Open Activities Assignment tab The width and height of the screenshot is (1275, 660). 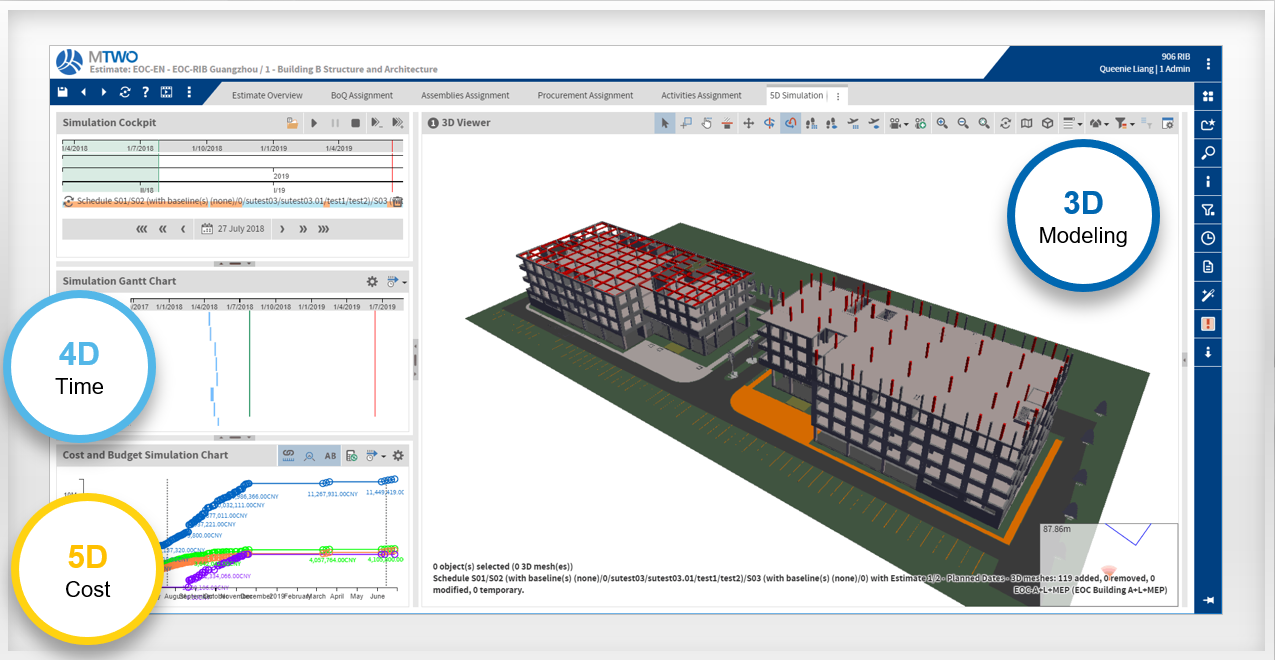(701, 95)
